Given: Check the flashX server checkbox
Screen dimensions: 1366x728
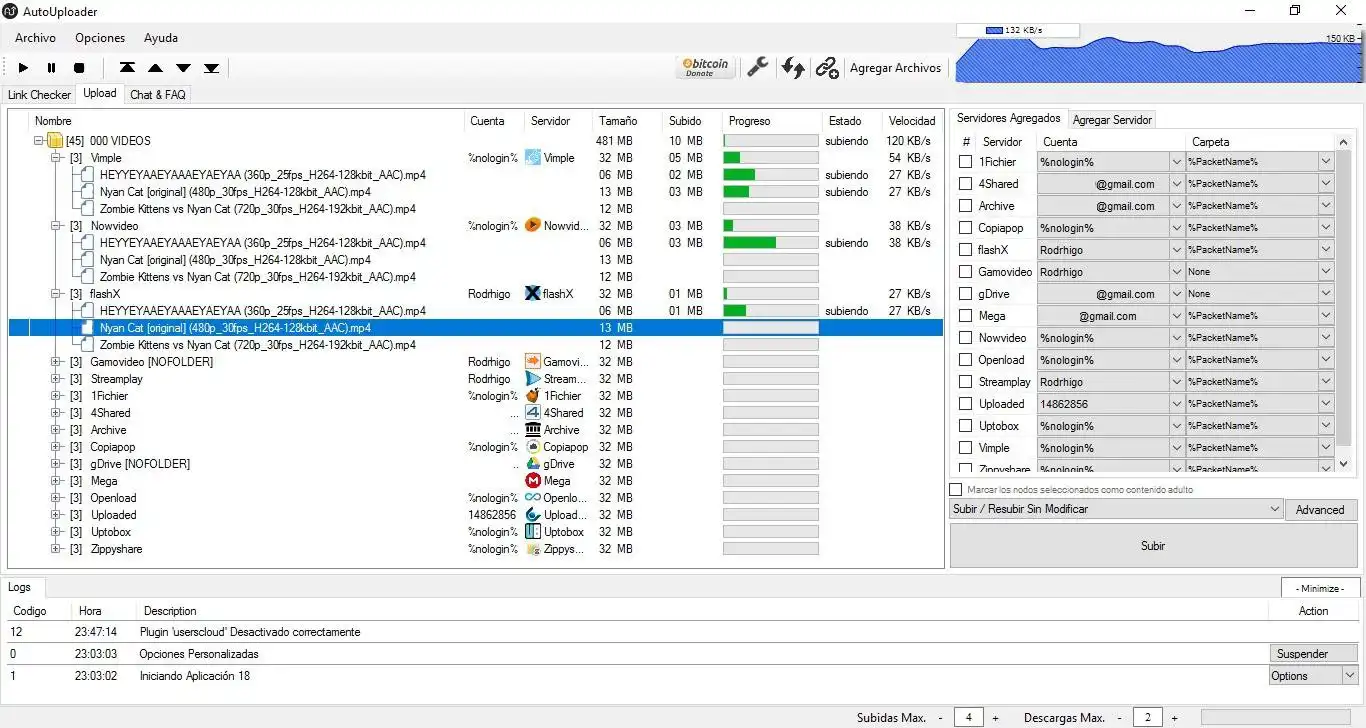Looking at the screenshot, I should point(966,250).
